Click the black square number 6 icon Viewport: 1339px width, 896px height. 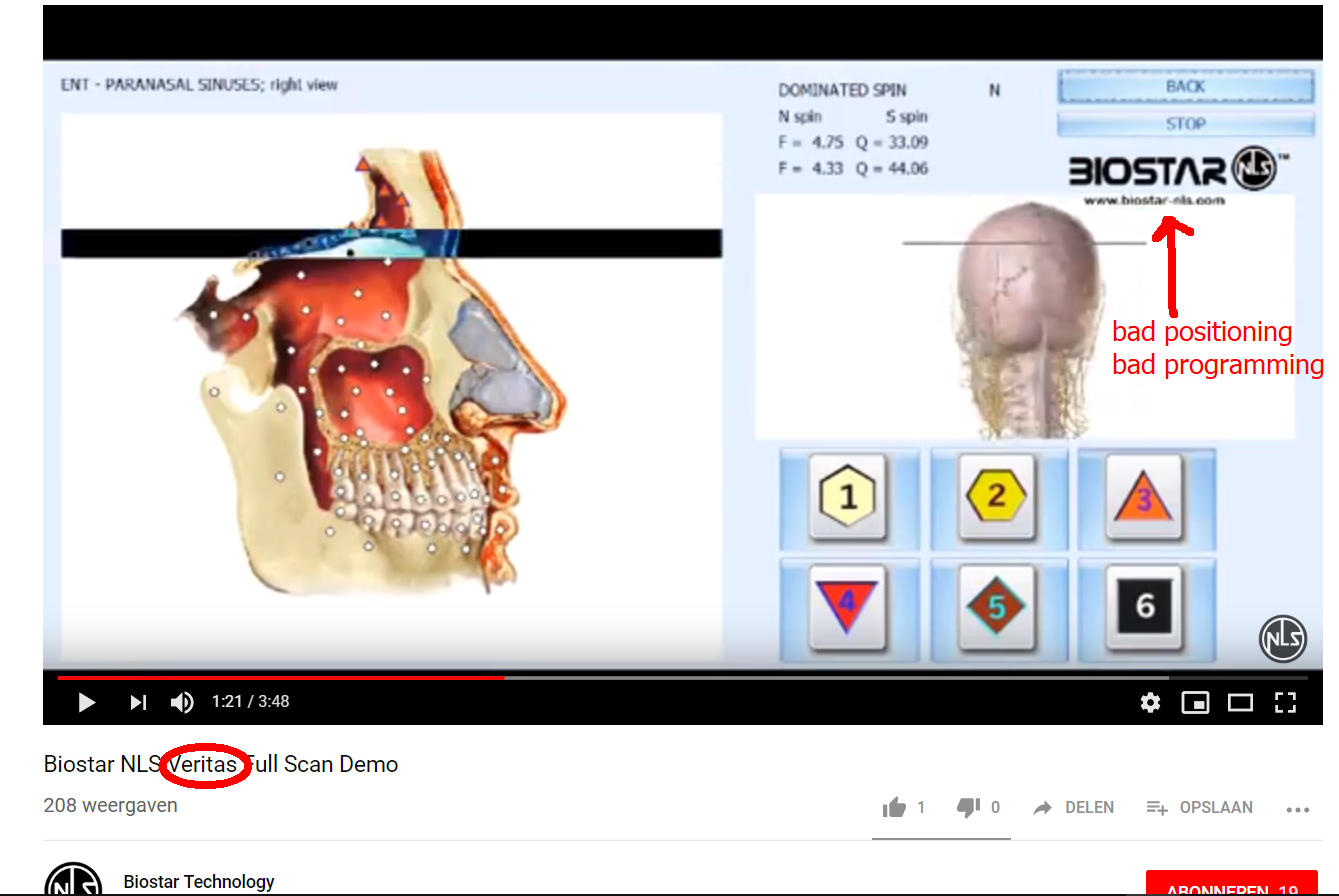coord(1145,605)
